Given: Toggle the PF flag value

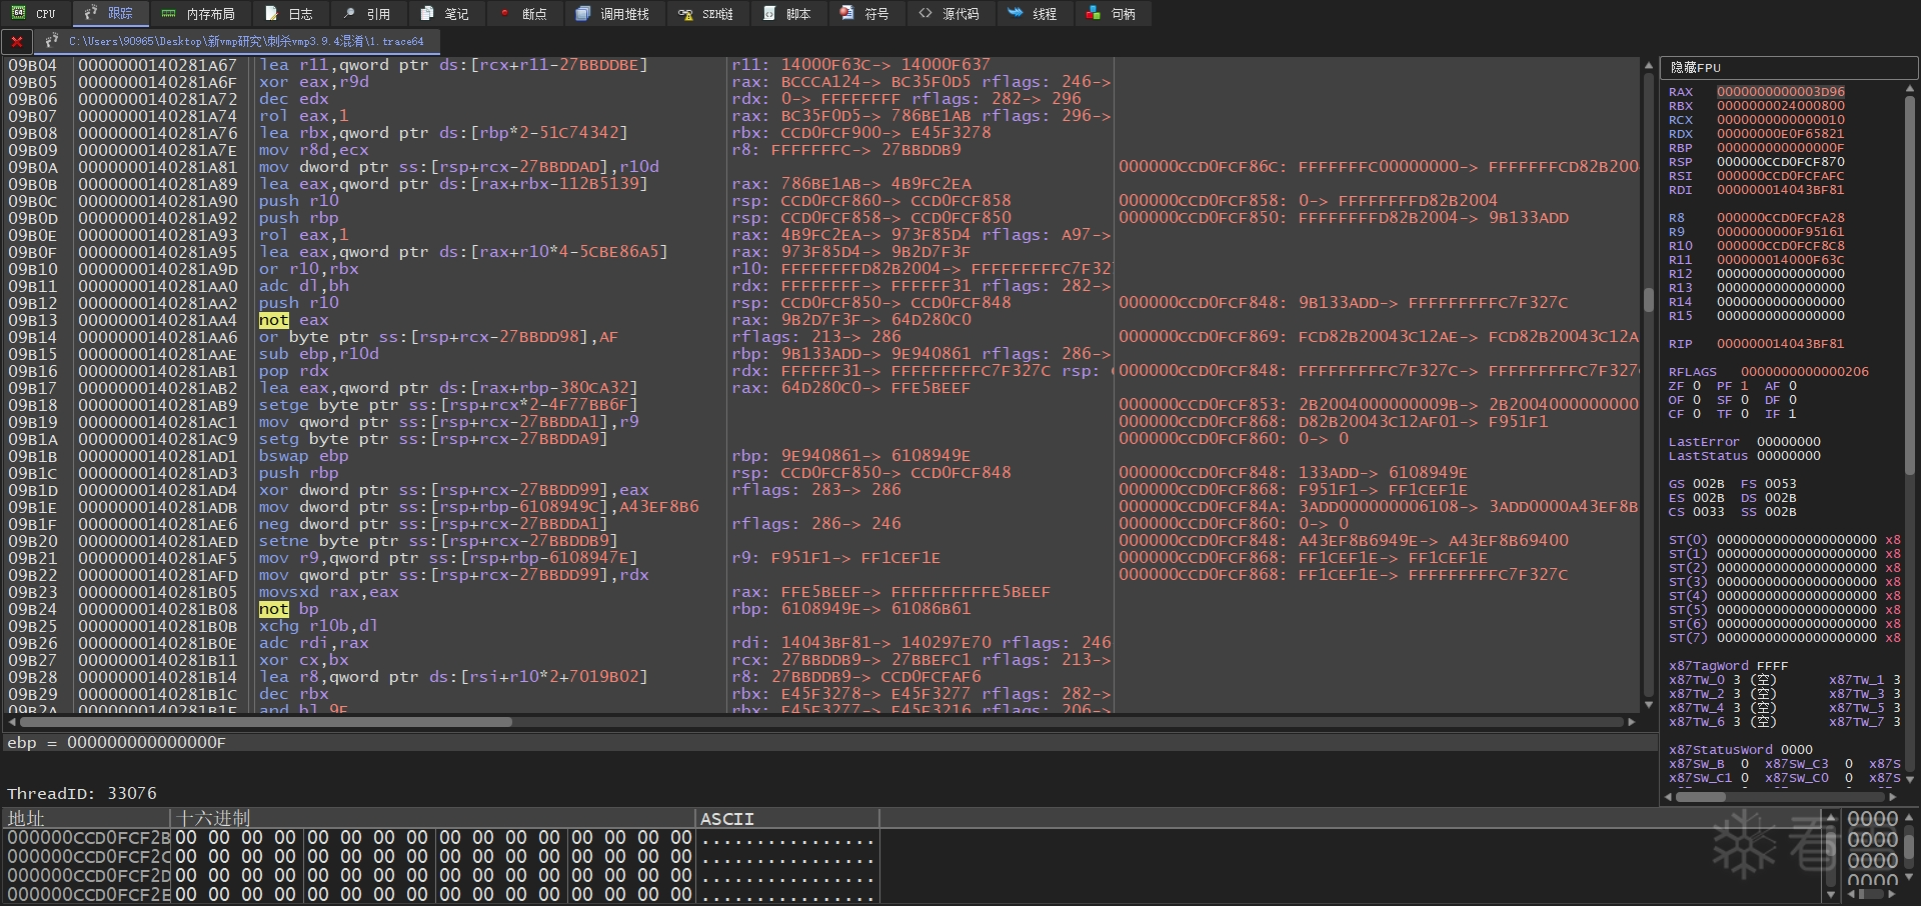Looking at the screenshot, I should pos(1745,386).
